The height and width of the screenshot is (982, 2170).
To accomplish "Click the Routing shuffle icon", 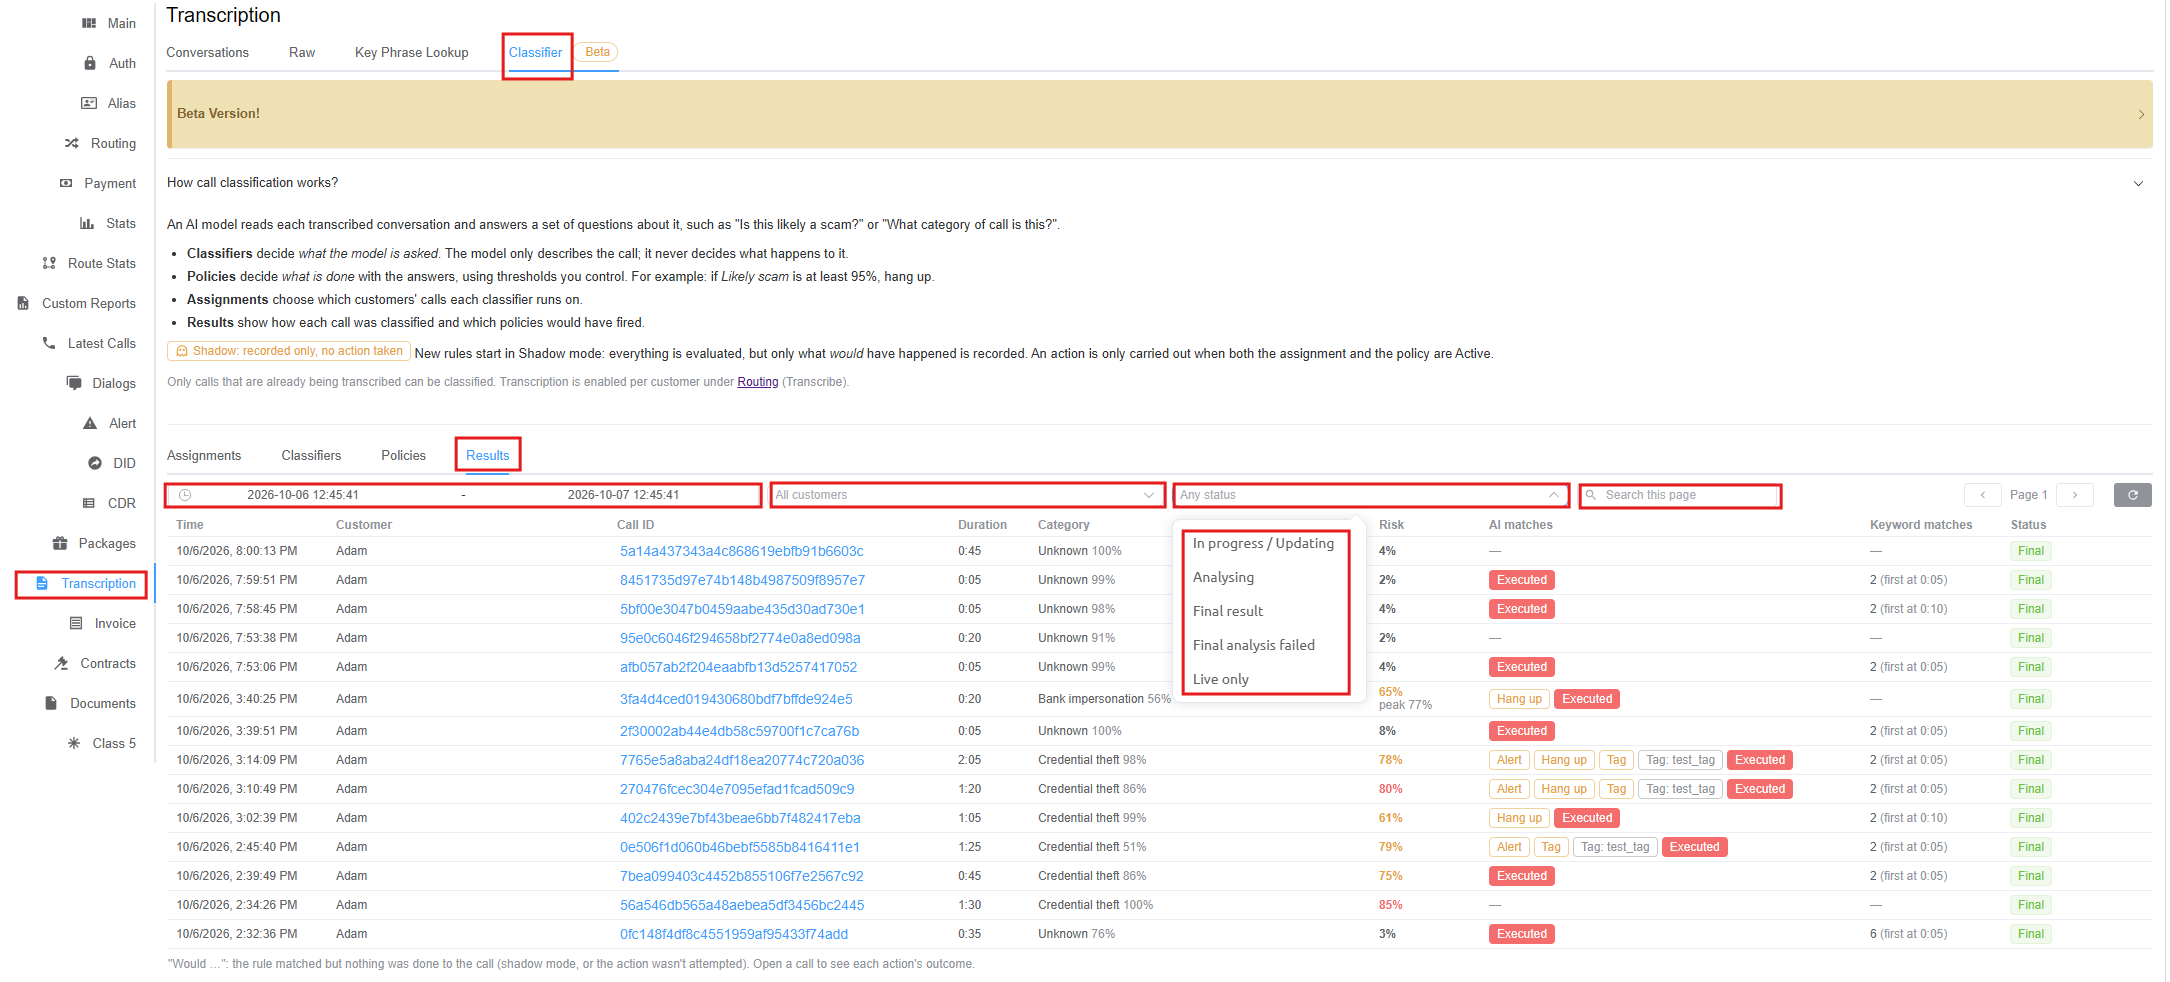I will [x=72, y=143].
